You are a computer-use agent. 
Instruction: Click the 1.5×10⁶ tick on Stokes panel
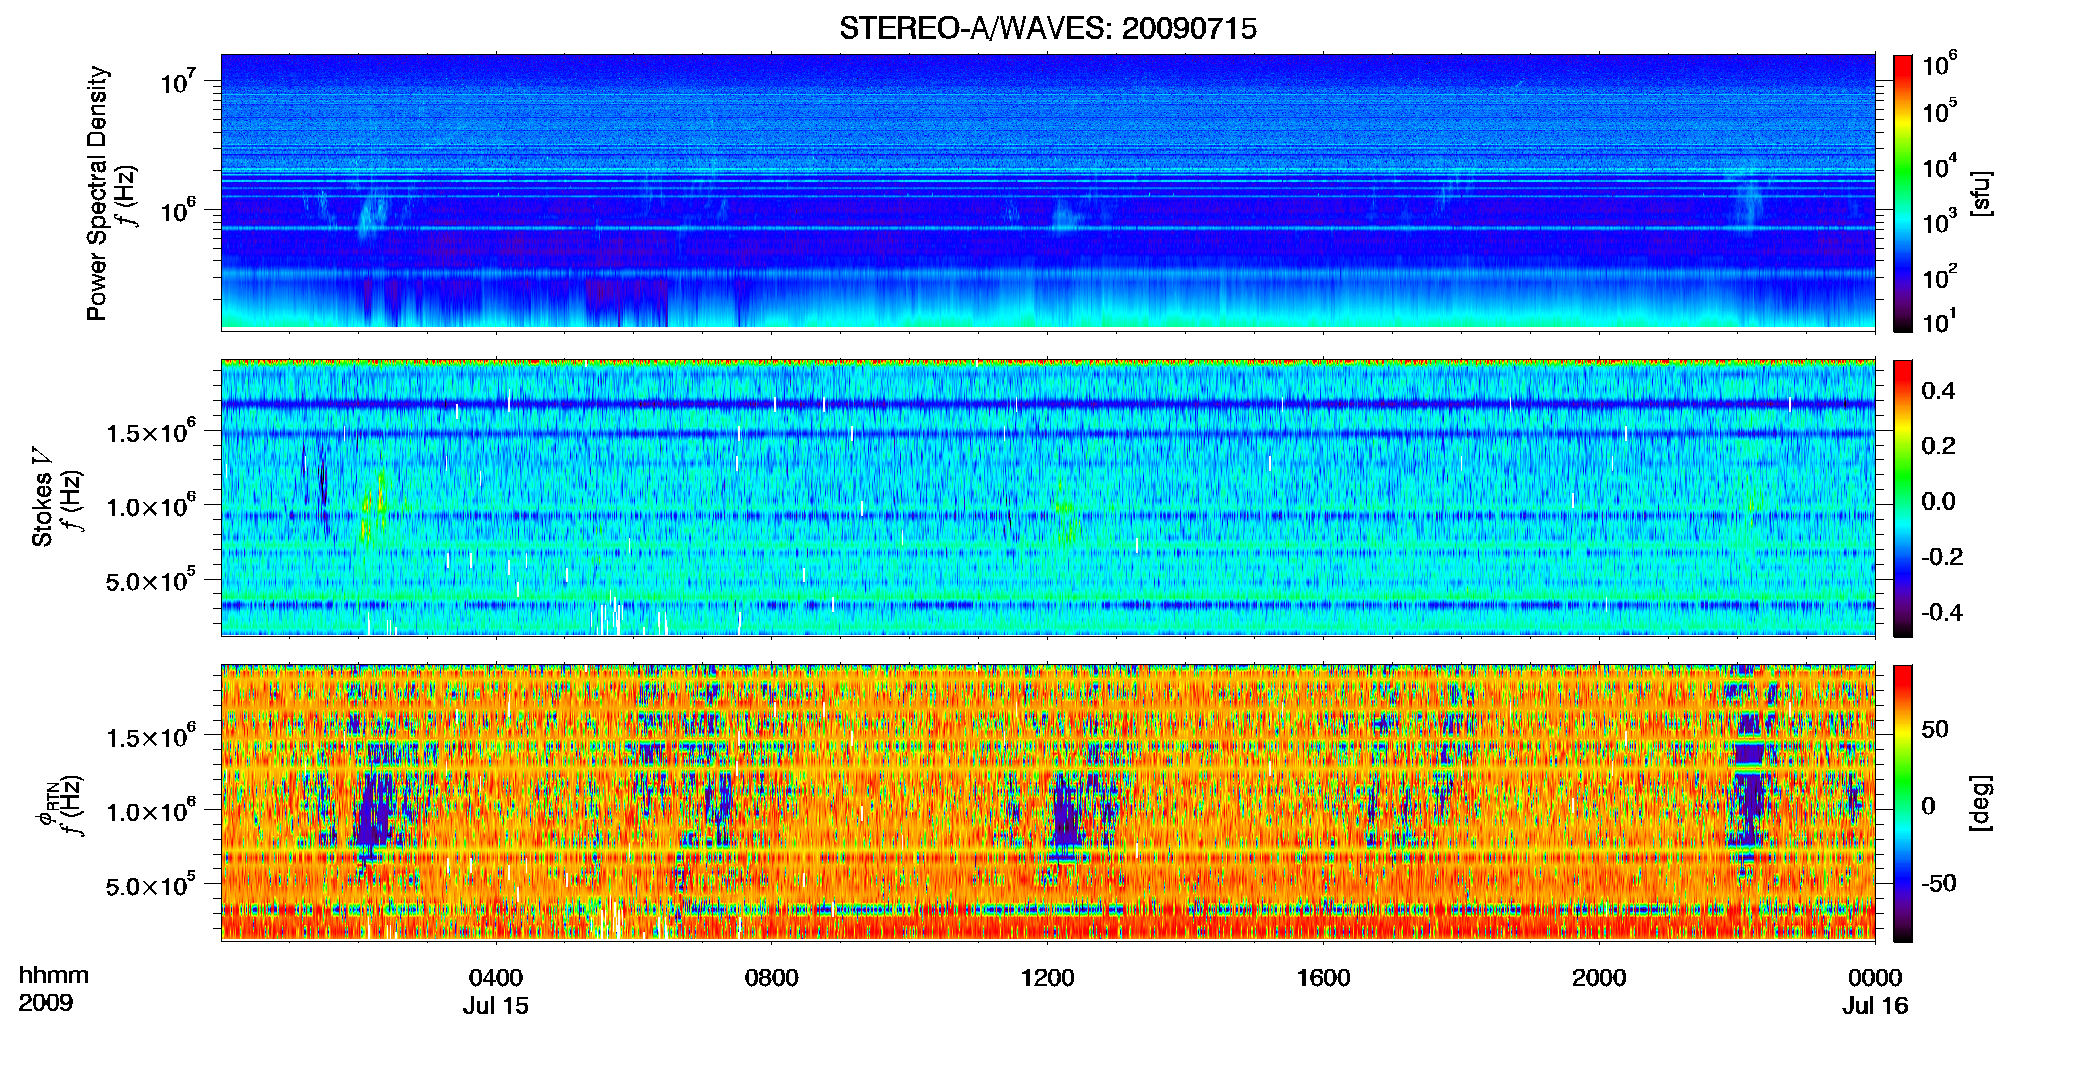click(x=150, y=432)
